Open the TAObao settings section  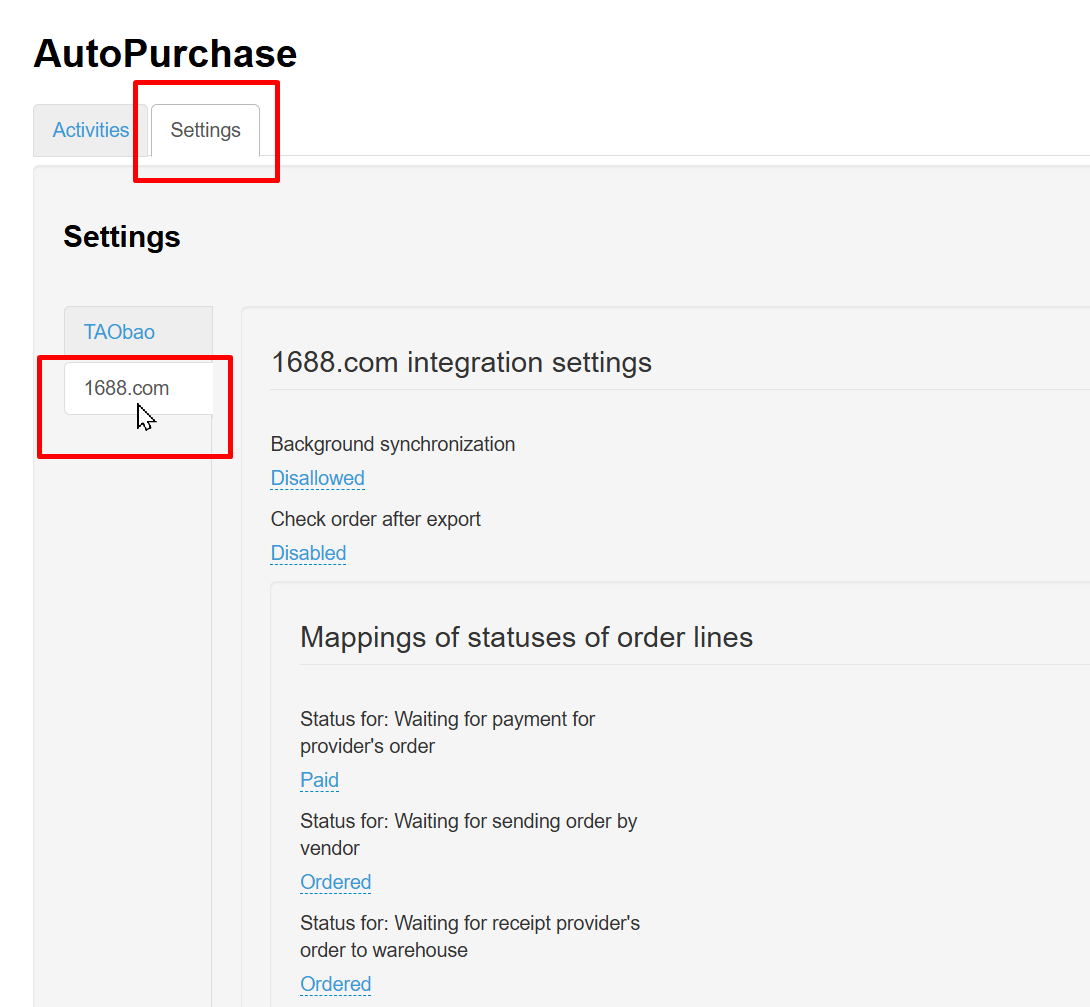pyautogui.click(x=119, y=332)
